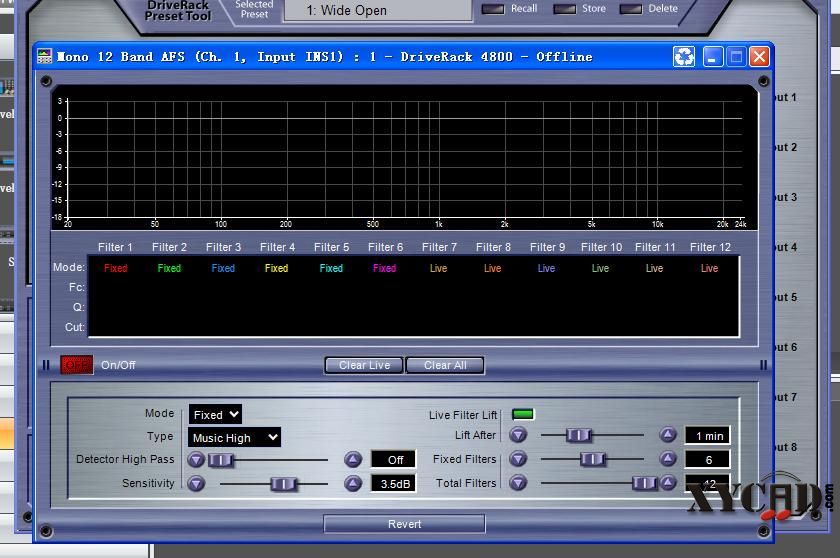This screenshot has width=840, height=558.
Task: Click the Sensitivity value field 3.5dB
Action: 393,484
